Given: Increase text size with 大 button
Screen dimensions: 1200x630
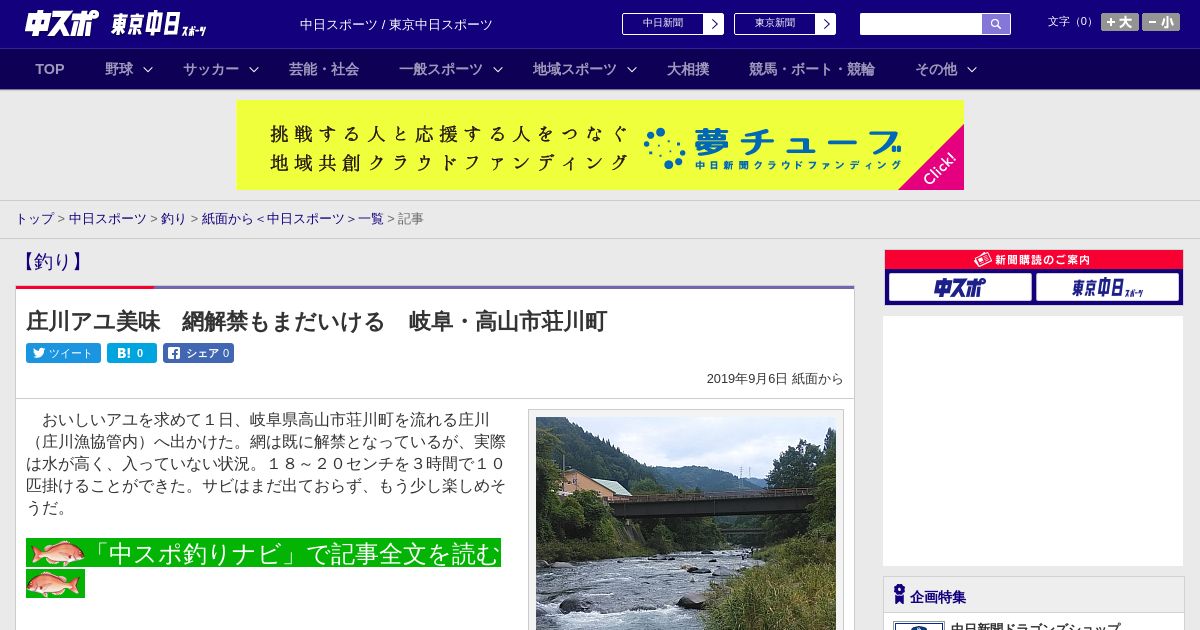Looking at the screenshot, I should click(x=1120, y=22).
